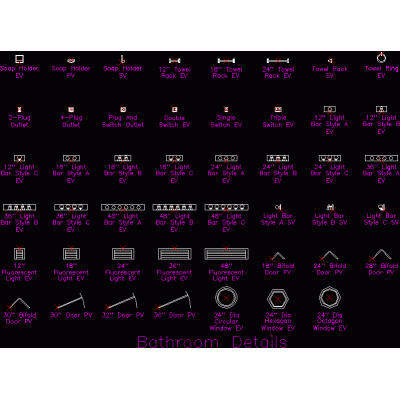400x400 pixels.
Task: Select the 24" Dia Octagon Window symbol
Action: click(x=329, y=298)
